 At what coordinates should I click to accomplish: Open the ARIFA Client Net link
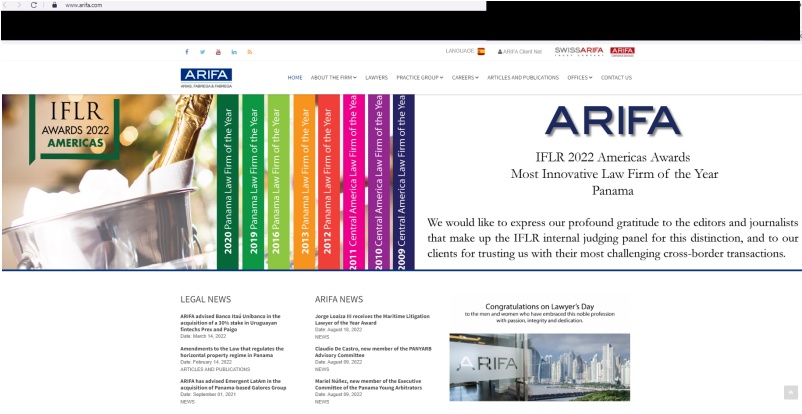click(518, 51)
